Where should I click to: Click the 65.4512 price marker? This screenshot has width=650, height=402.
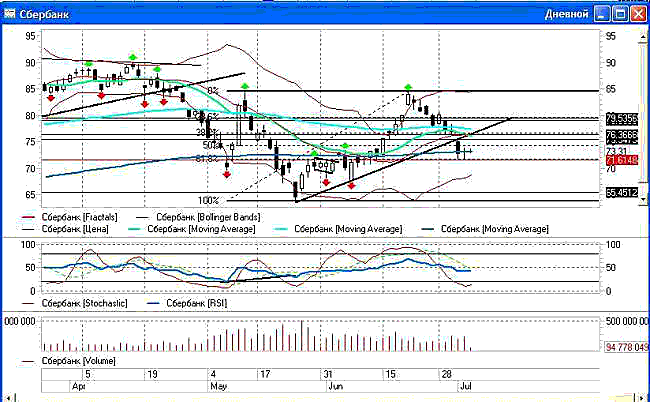622,193
